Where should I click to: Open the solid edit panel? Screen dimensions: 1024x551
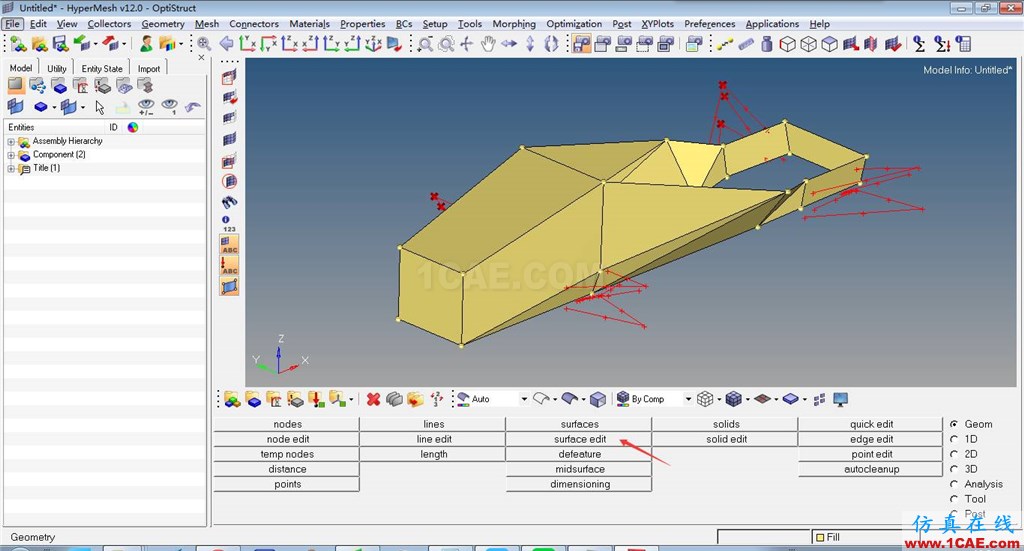click(x=726, y=439)
